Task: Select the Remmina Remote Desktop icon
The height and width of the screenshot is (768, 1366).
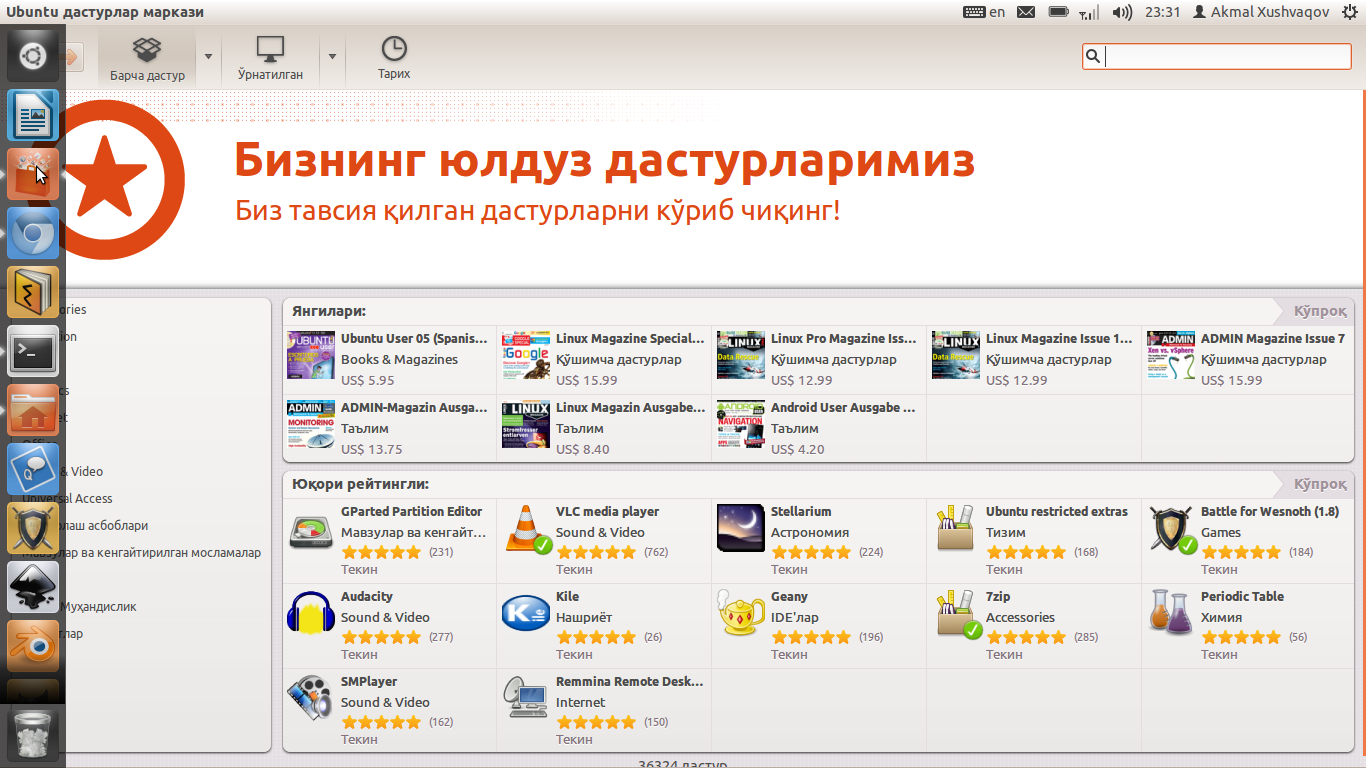Action: 526,698
